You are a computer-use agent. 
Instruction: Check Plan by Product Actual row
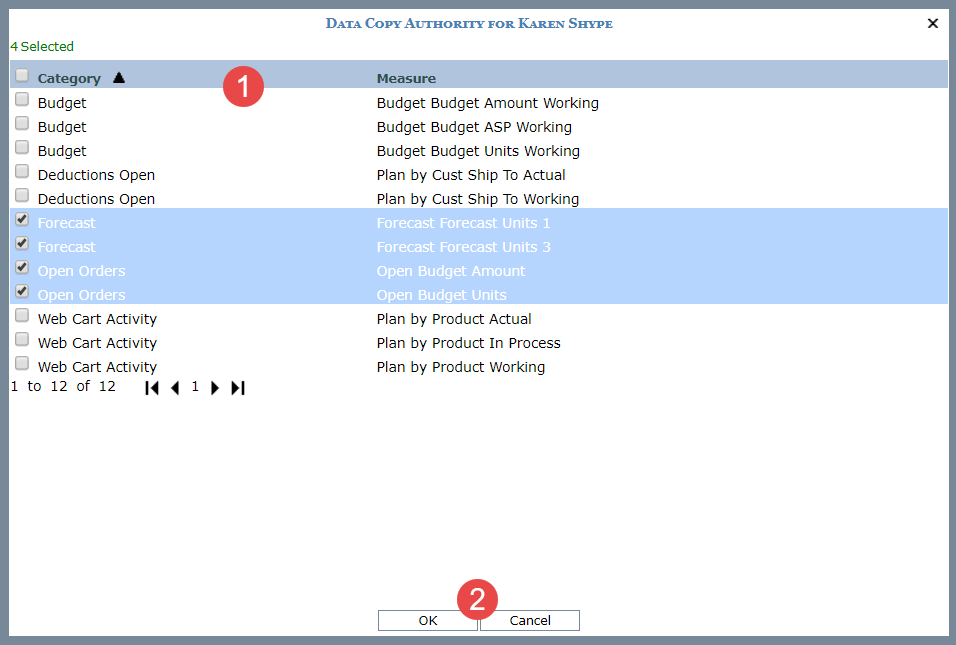pyautogui.click(x=22, y=315)
